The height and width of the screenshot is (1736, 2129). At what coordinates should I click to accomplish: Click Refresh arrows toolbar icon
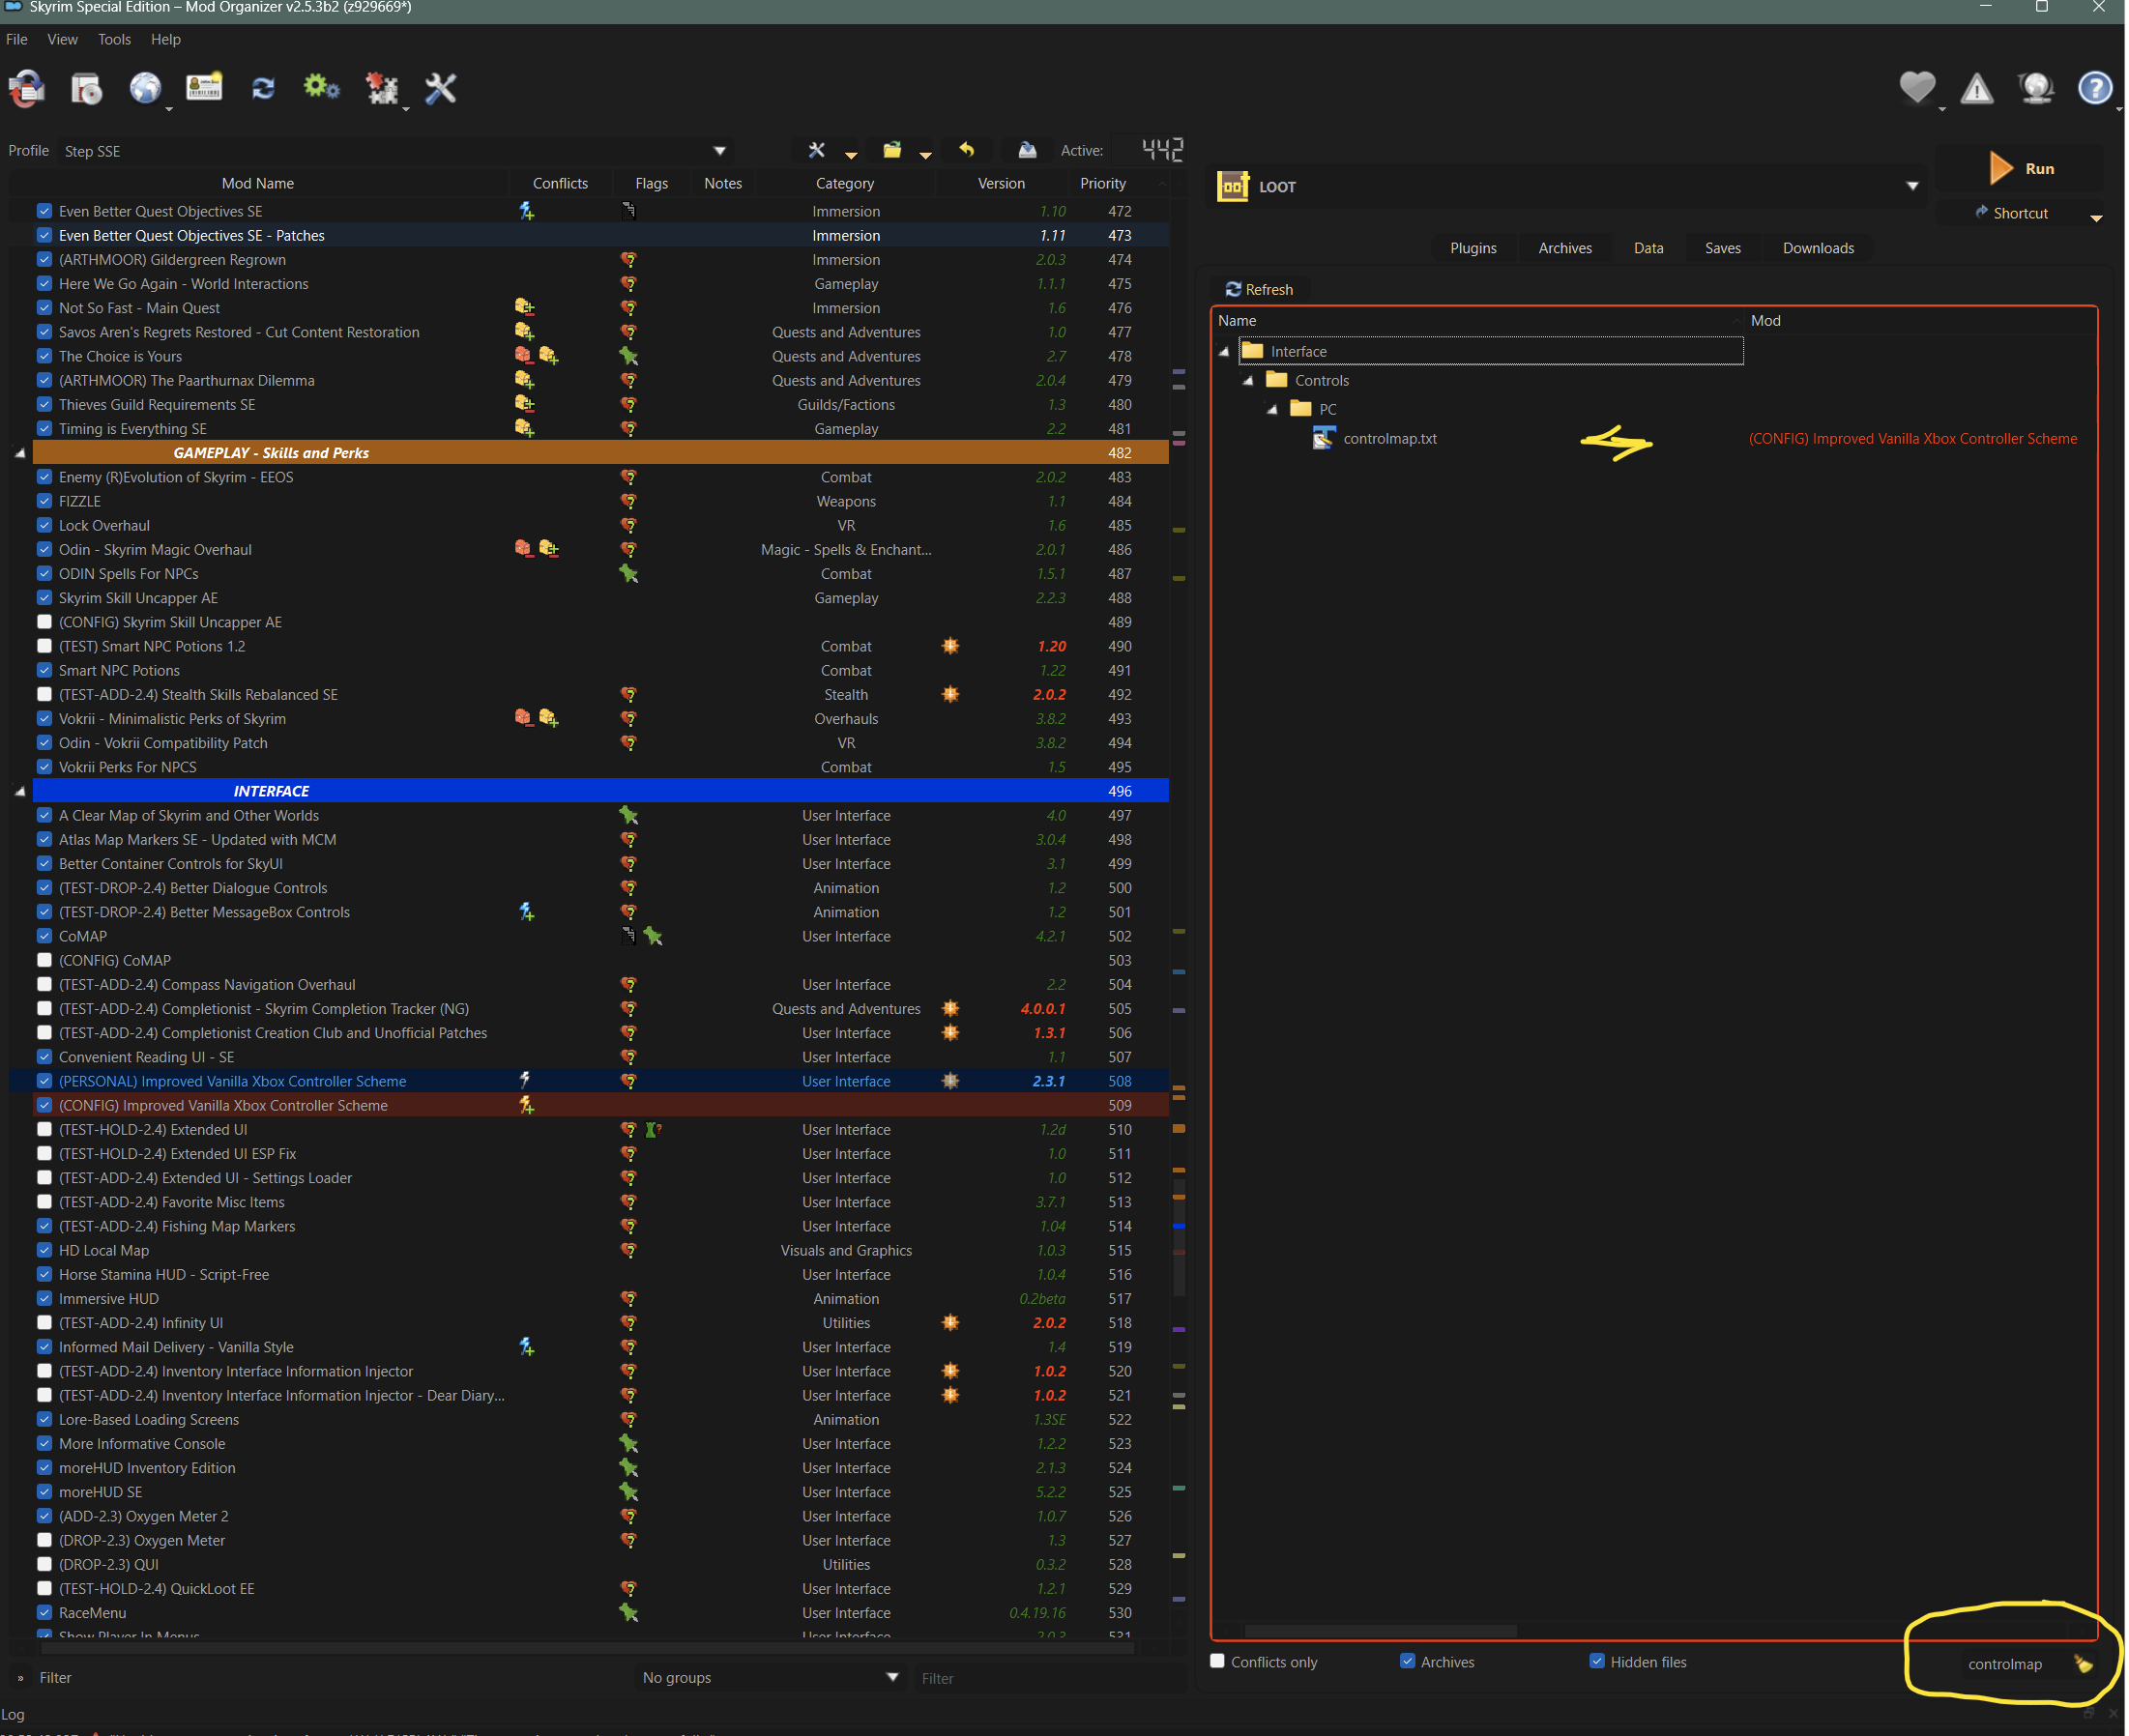point(263,89)
